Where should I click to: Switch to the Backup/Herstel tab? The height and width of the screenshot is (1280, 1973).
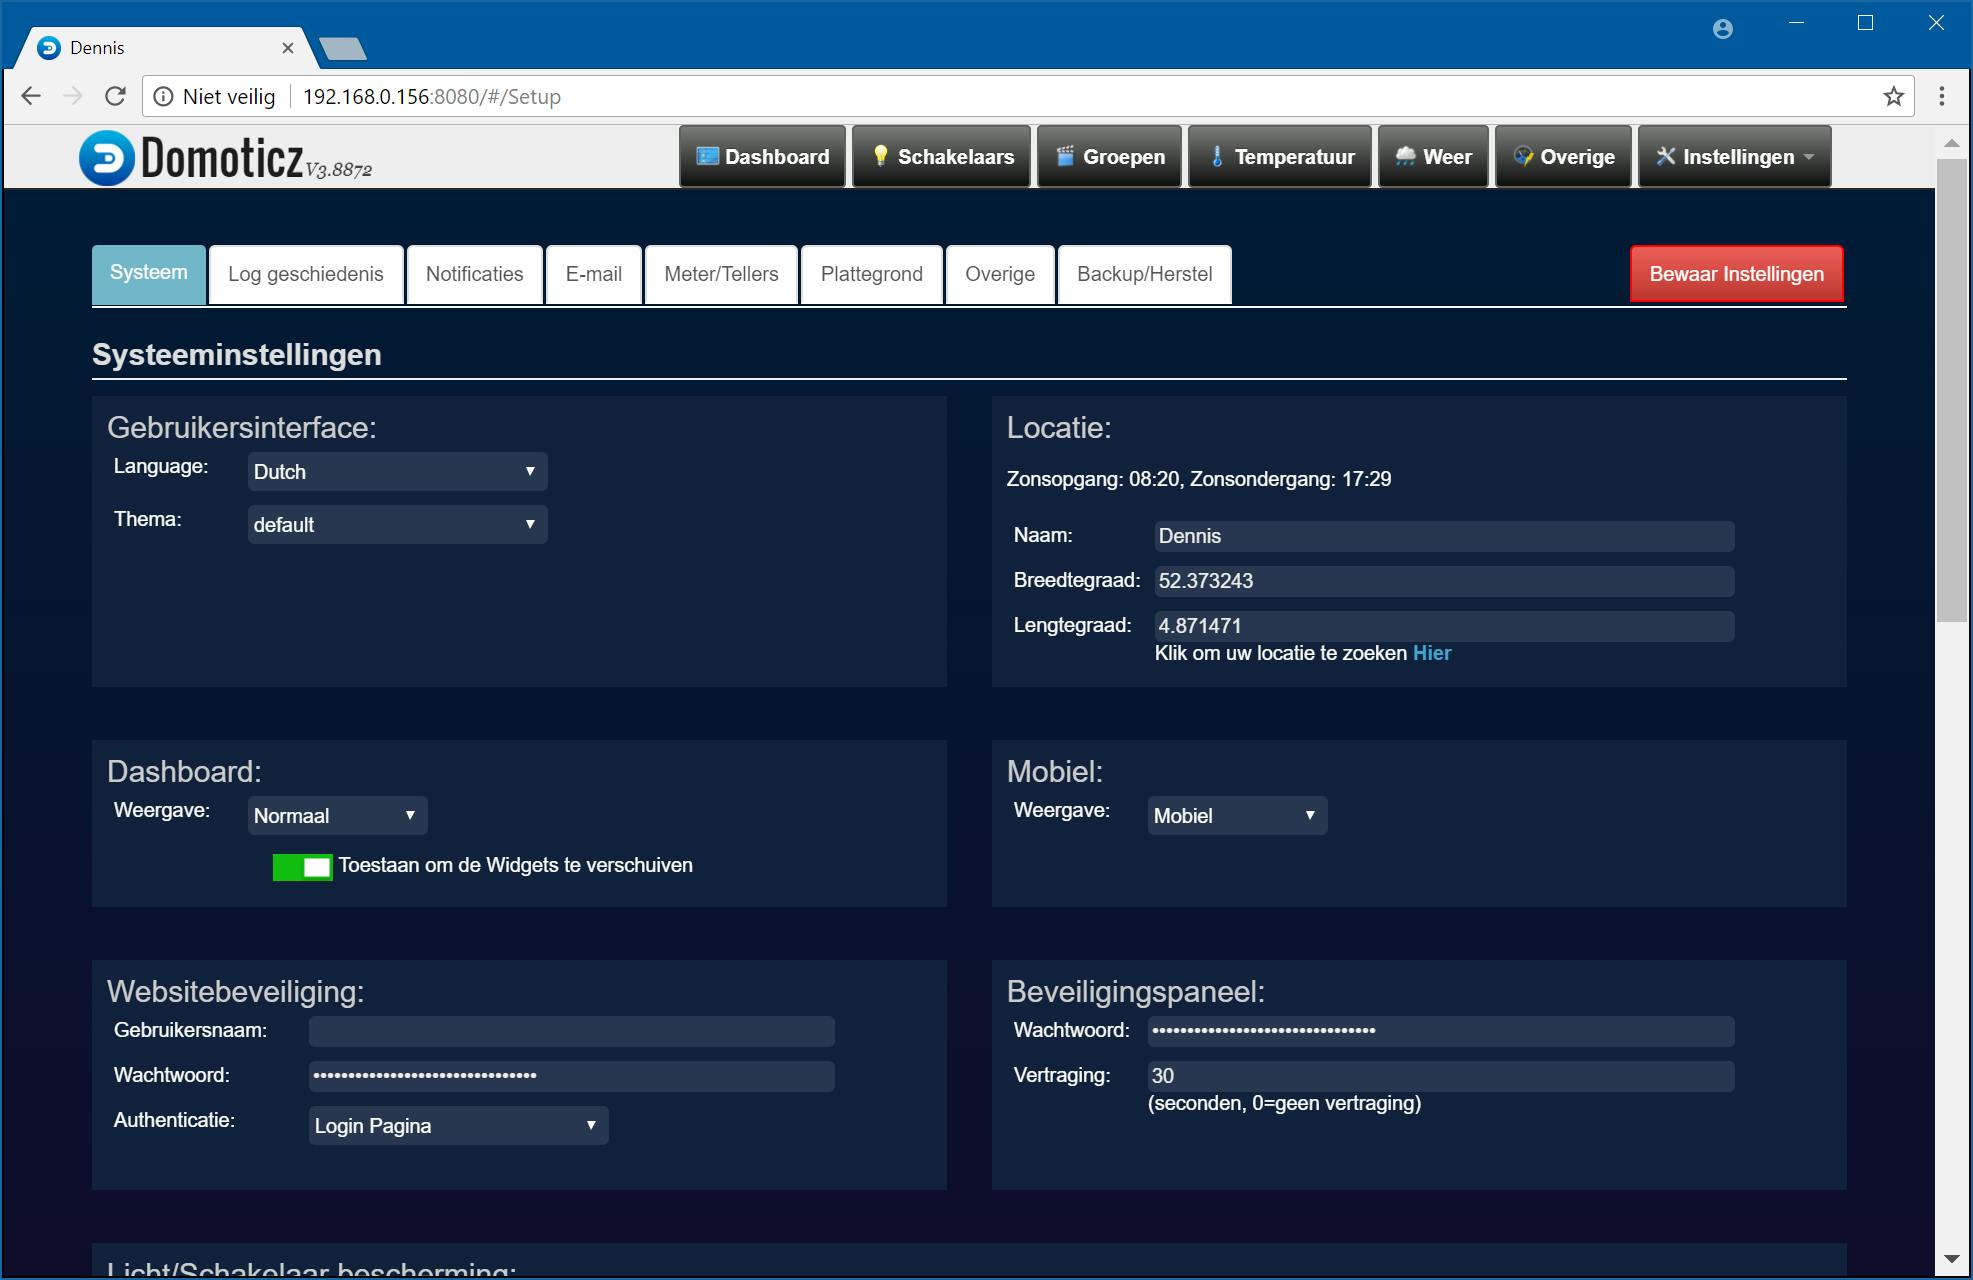[1144, 274]
